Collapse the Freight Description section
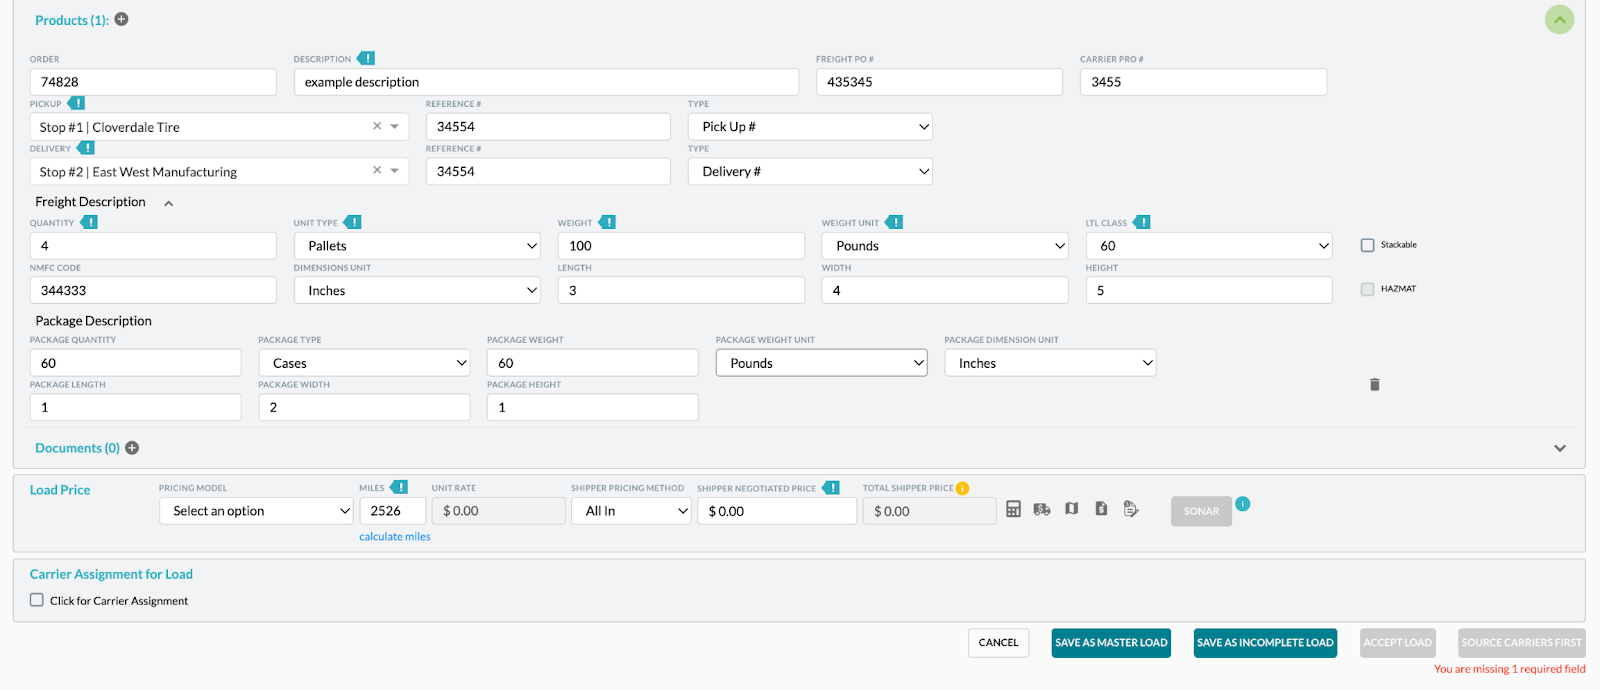This screenshot has width=1600, height=690. point(169,203)
